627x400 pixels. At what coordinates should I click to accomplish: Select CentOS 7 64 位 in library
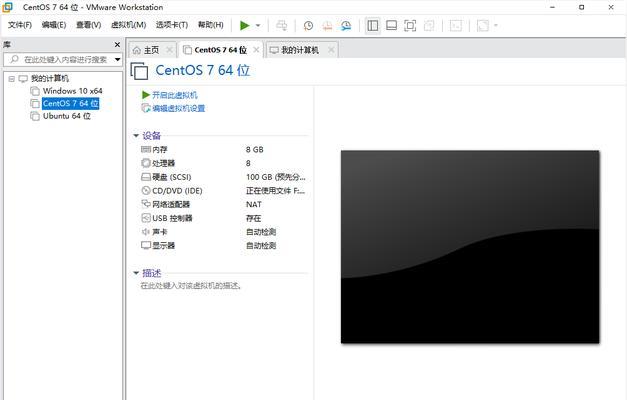(71, 104)
